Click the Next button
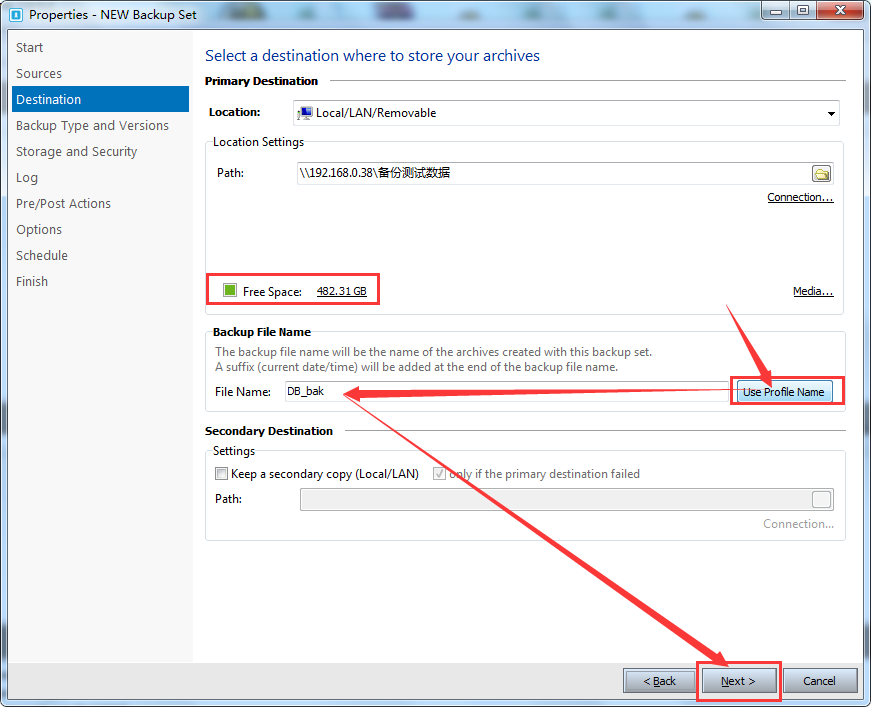The width and height of the screenshot is (871, 707). [x=738, y=681]
